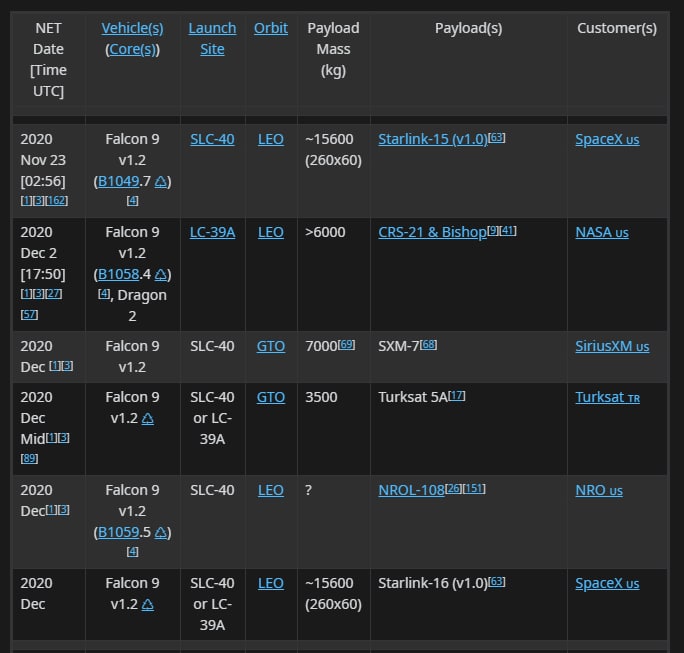This screenshot has height=653, width=684.
Task: Open the B1059 core link
Action: pyautogui.click(x=119, y=532)
